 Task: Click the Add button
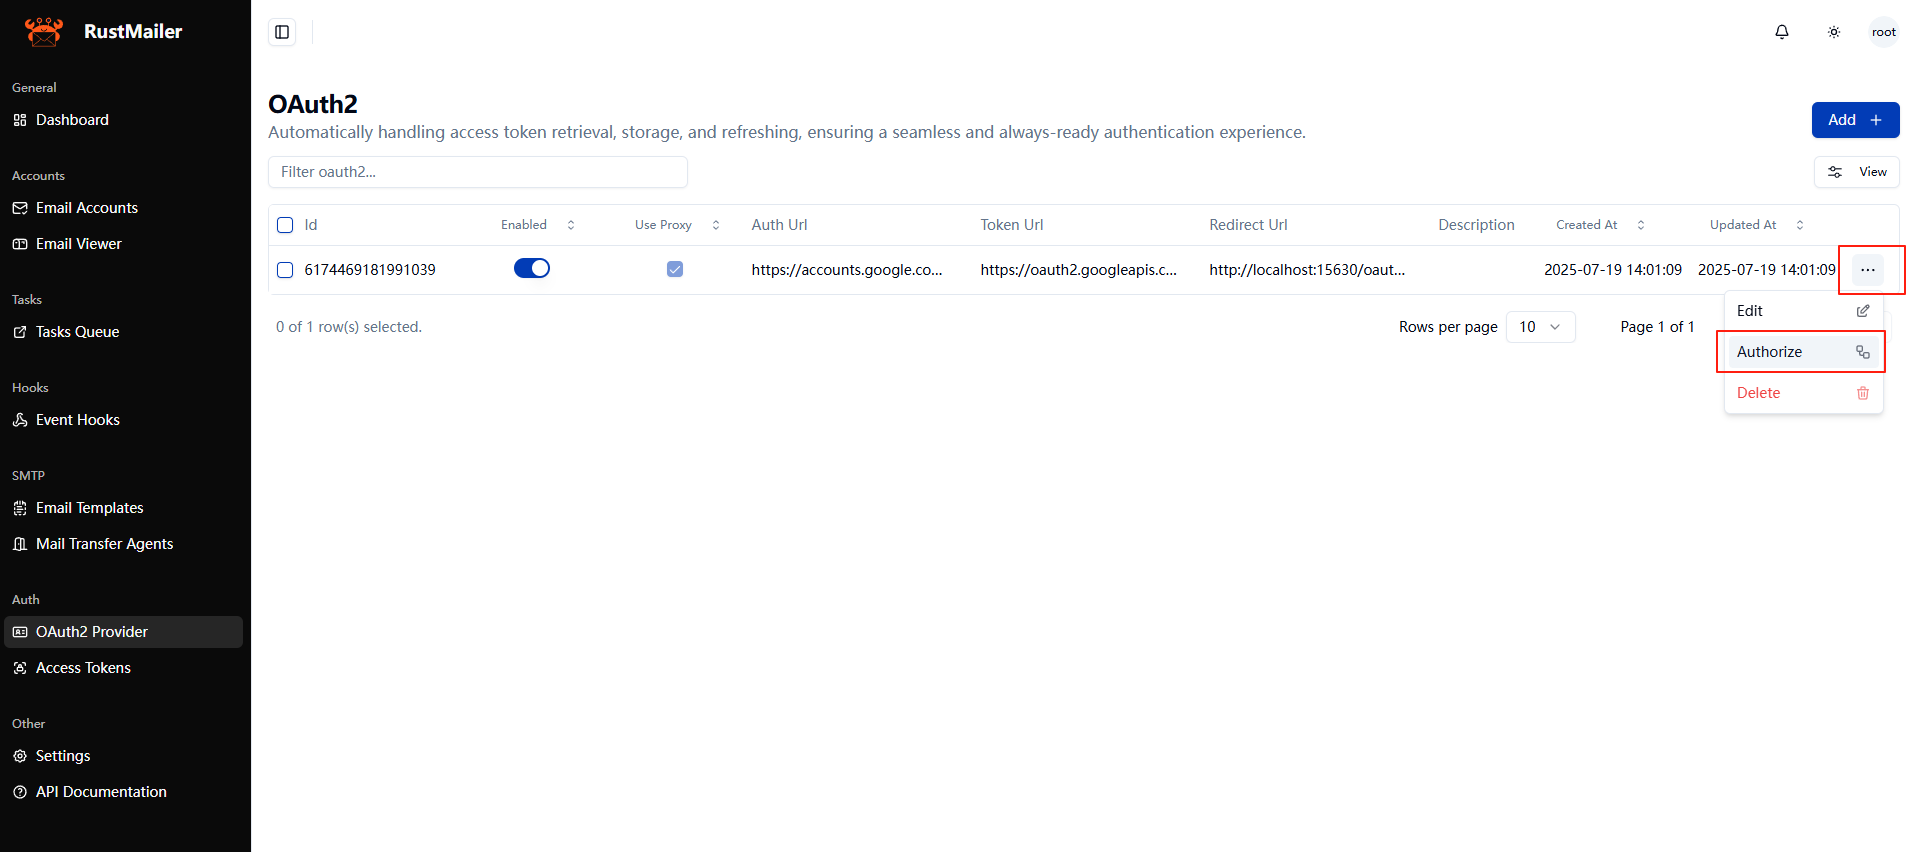pos(1855,120)
